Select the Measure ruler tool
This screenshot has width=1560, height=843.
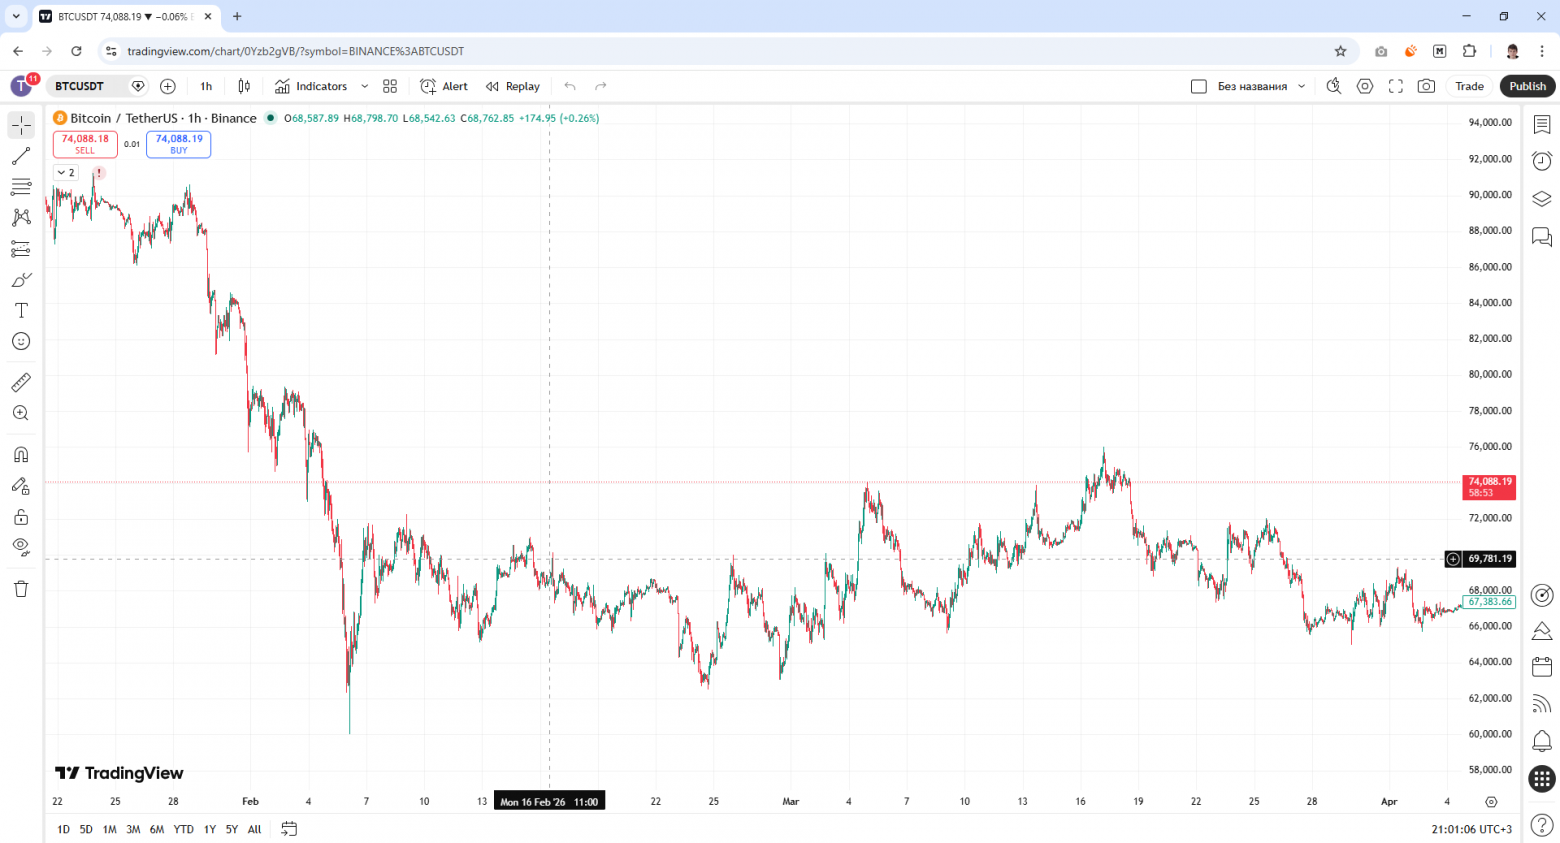pyautogui.click(x=21, y=382)
